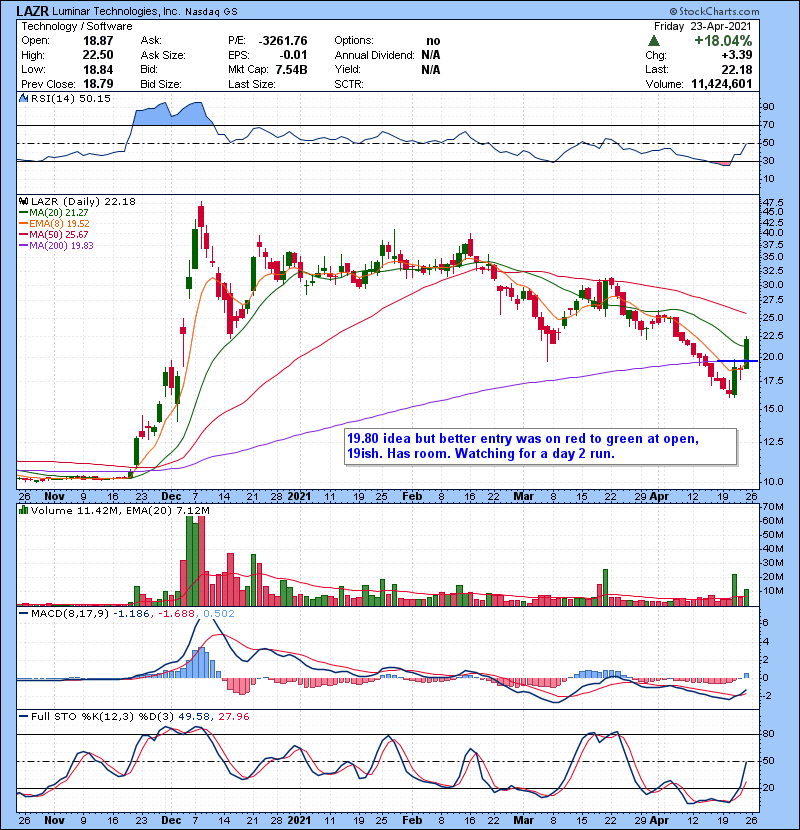Click the volume bars icon beside Volume 11.42M
The height and width of the screenshot is (830, 800).
[23, 510]
